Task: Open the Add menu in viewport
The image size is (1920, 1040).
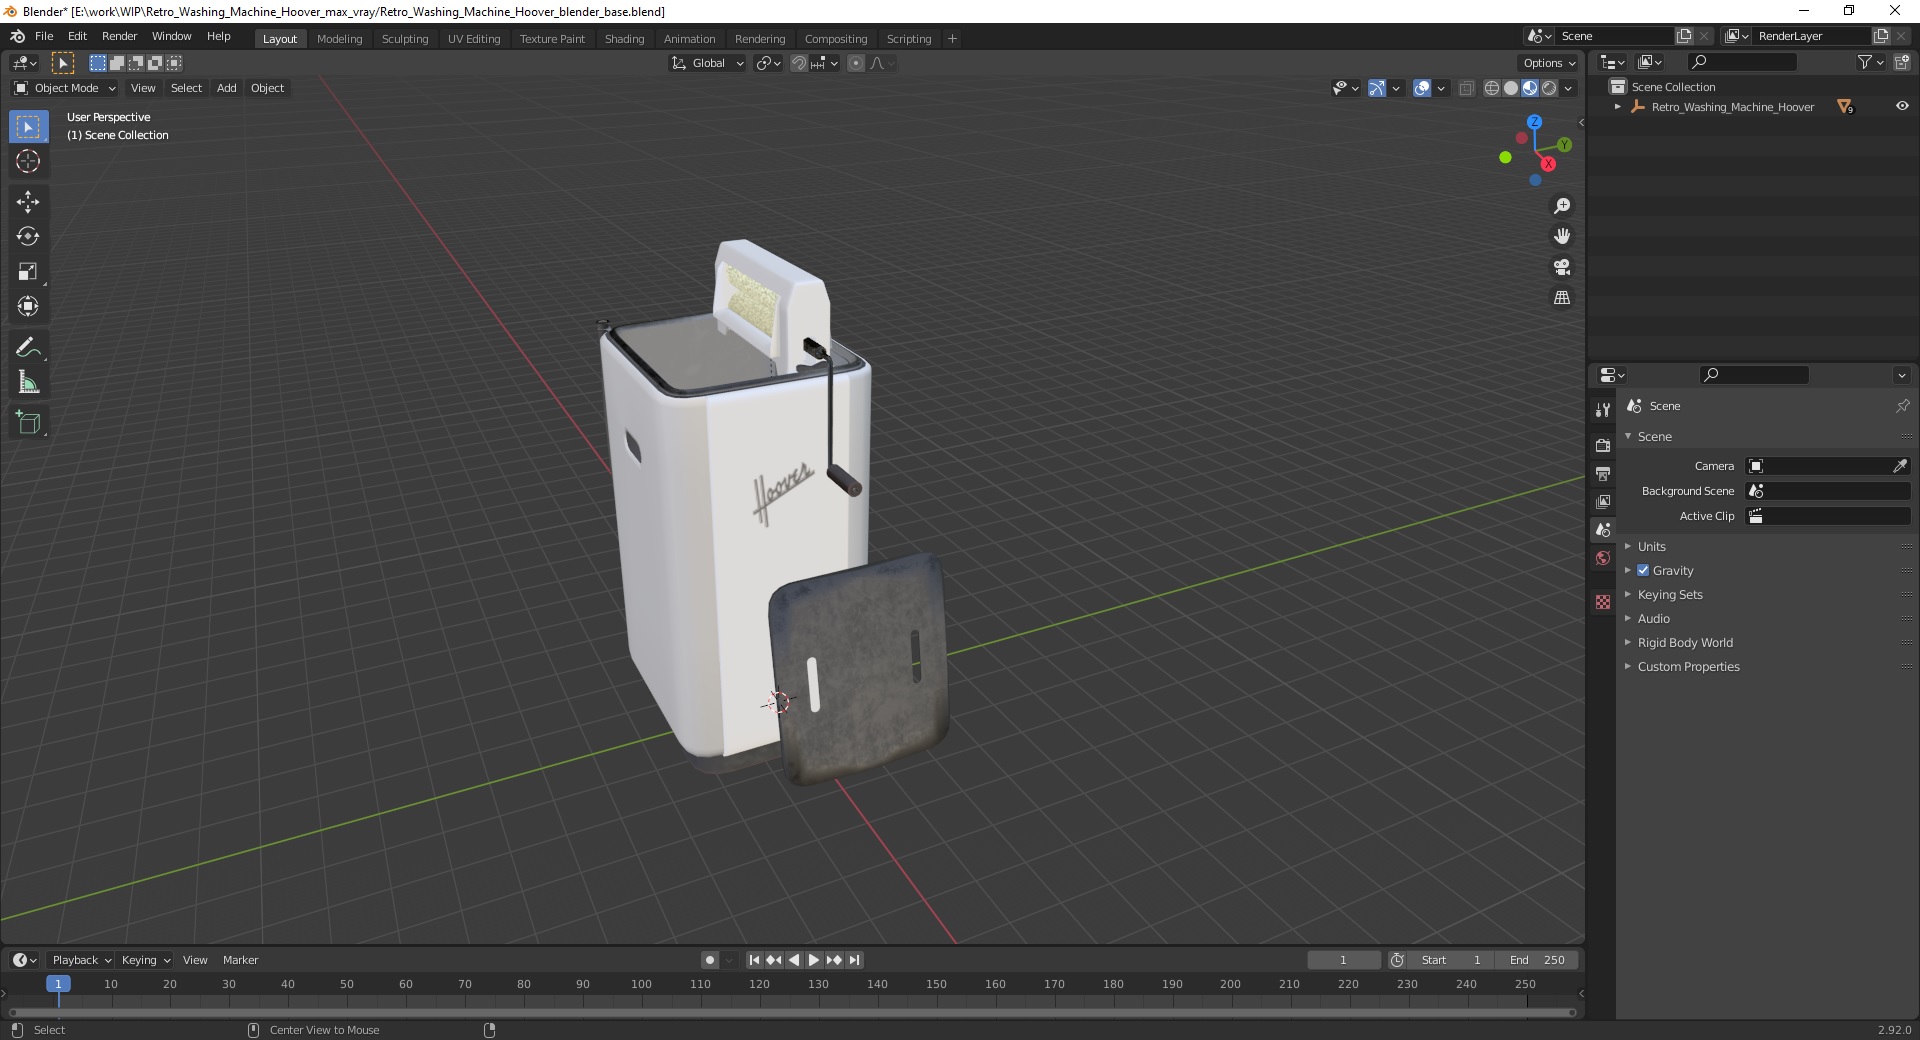Action: [x=227, y=88]
